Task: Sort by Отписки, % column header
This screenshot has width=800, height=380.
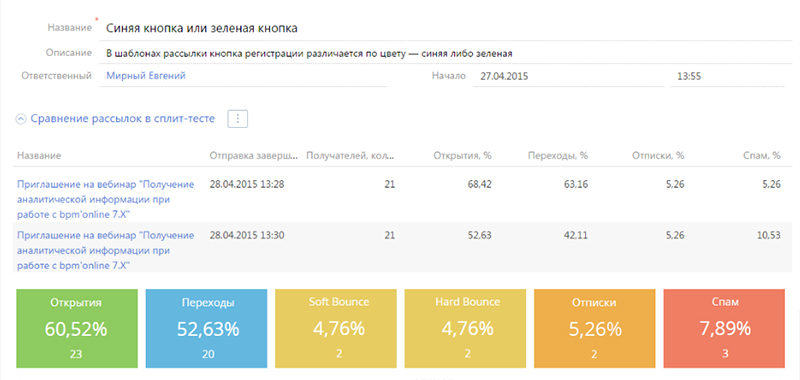Action: [x=658, y=156]
